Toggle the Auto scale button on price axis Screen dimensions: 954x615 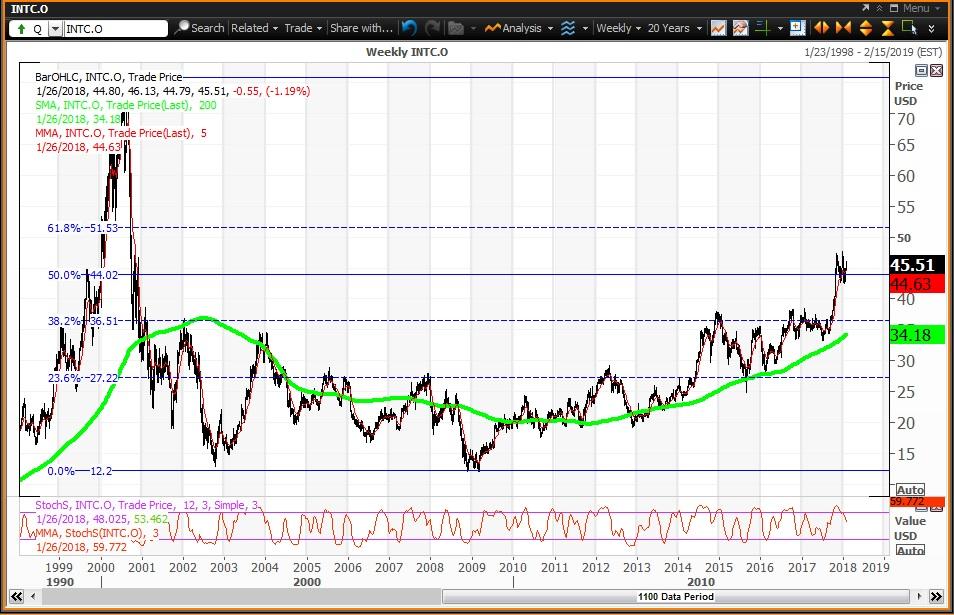pyautogui.click(x=910, y=490)
